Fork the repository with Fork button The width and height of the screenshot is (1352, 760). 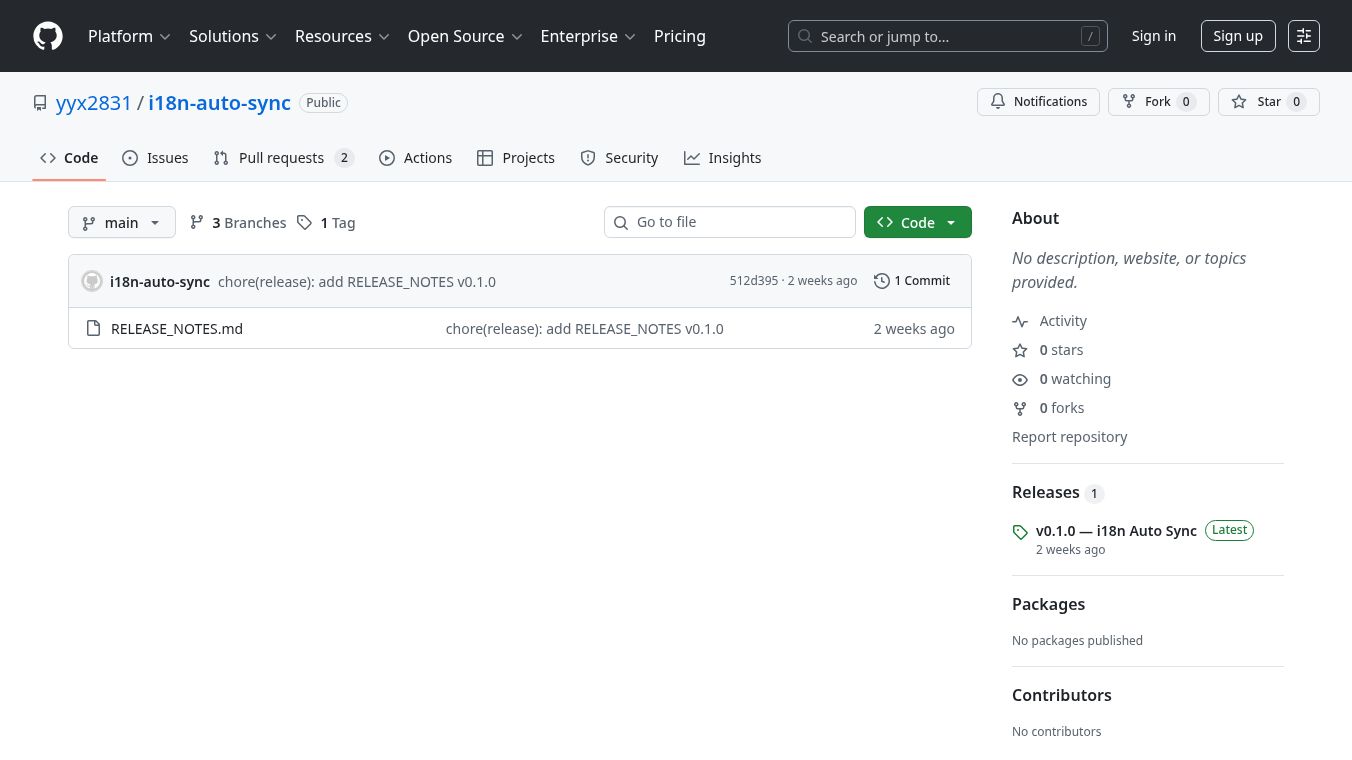pyautogui.click(x=1158, y=102)
